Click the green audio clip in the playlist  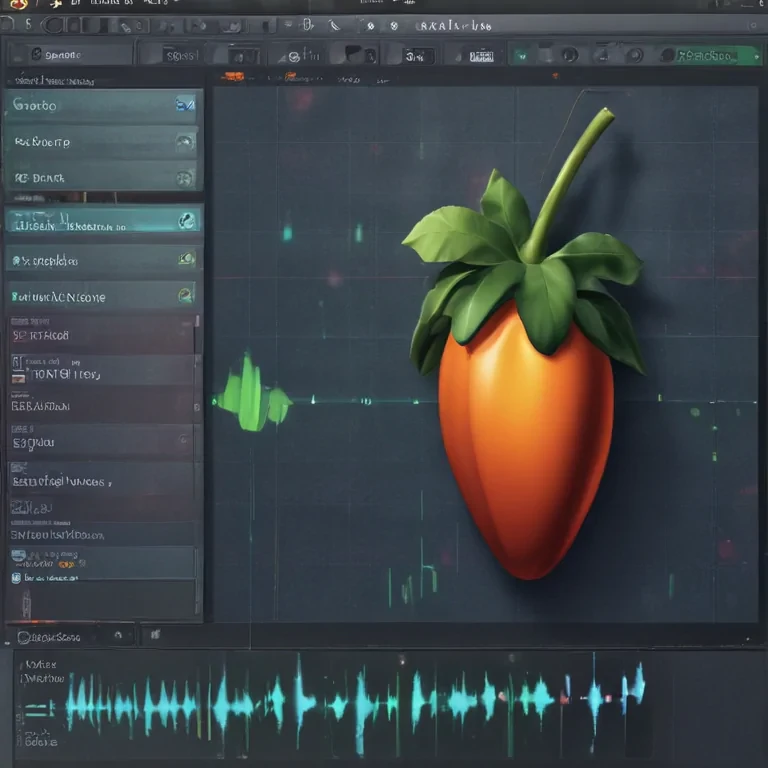pyautogui.click(x=254, y=394)
